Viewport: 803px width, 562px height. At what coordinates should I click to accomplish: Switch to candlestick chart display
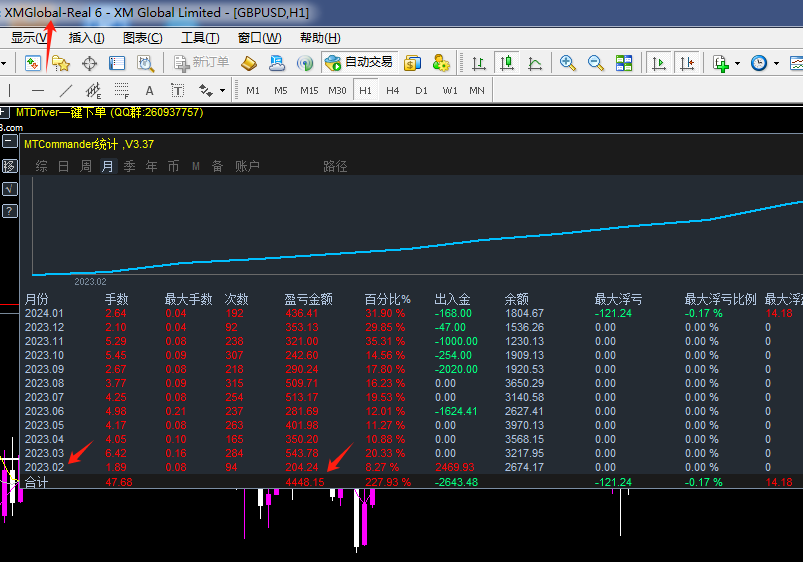click(507, 63)
